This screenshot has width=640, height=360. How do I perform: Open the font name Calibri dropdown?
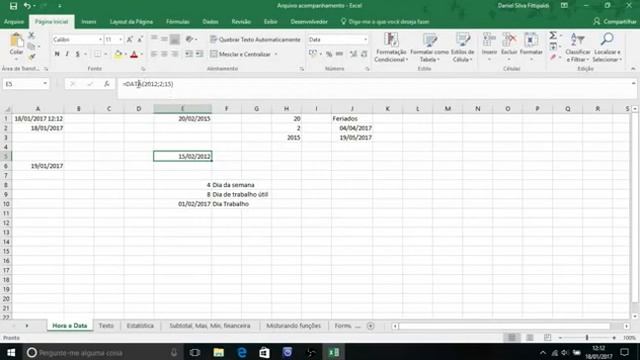click(100, 40)
